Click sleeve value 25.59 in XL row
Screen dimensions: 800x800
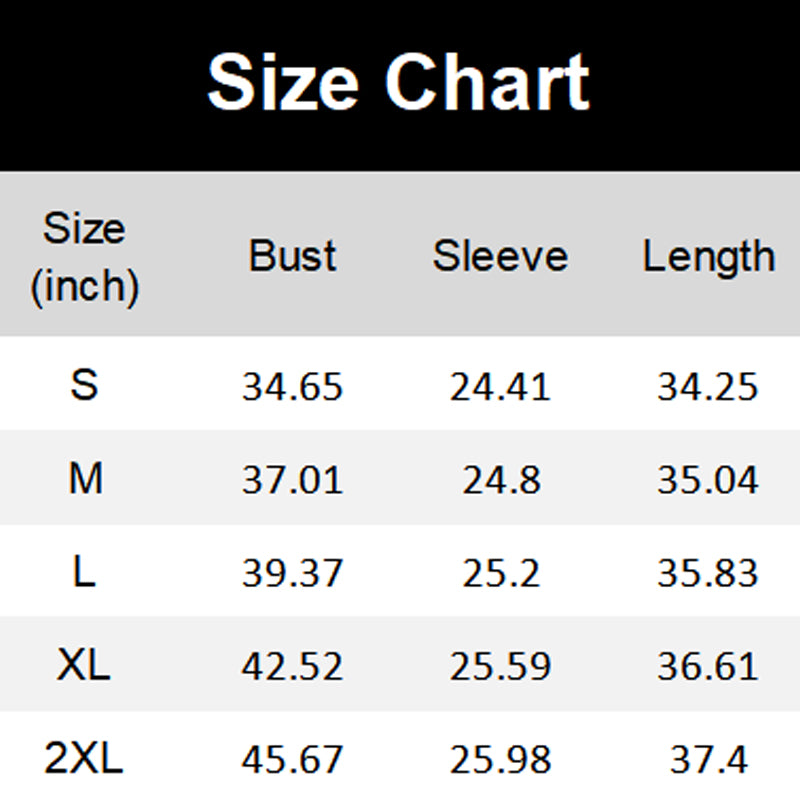(x=500, y=667)
